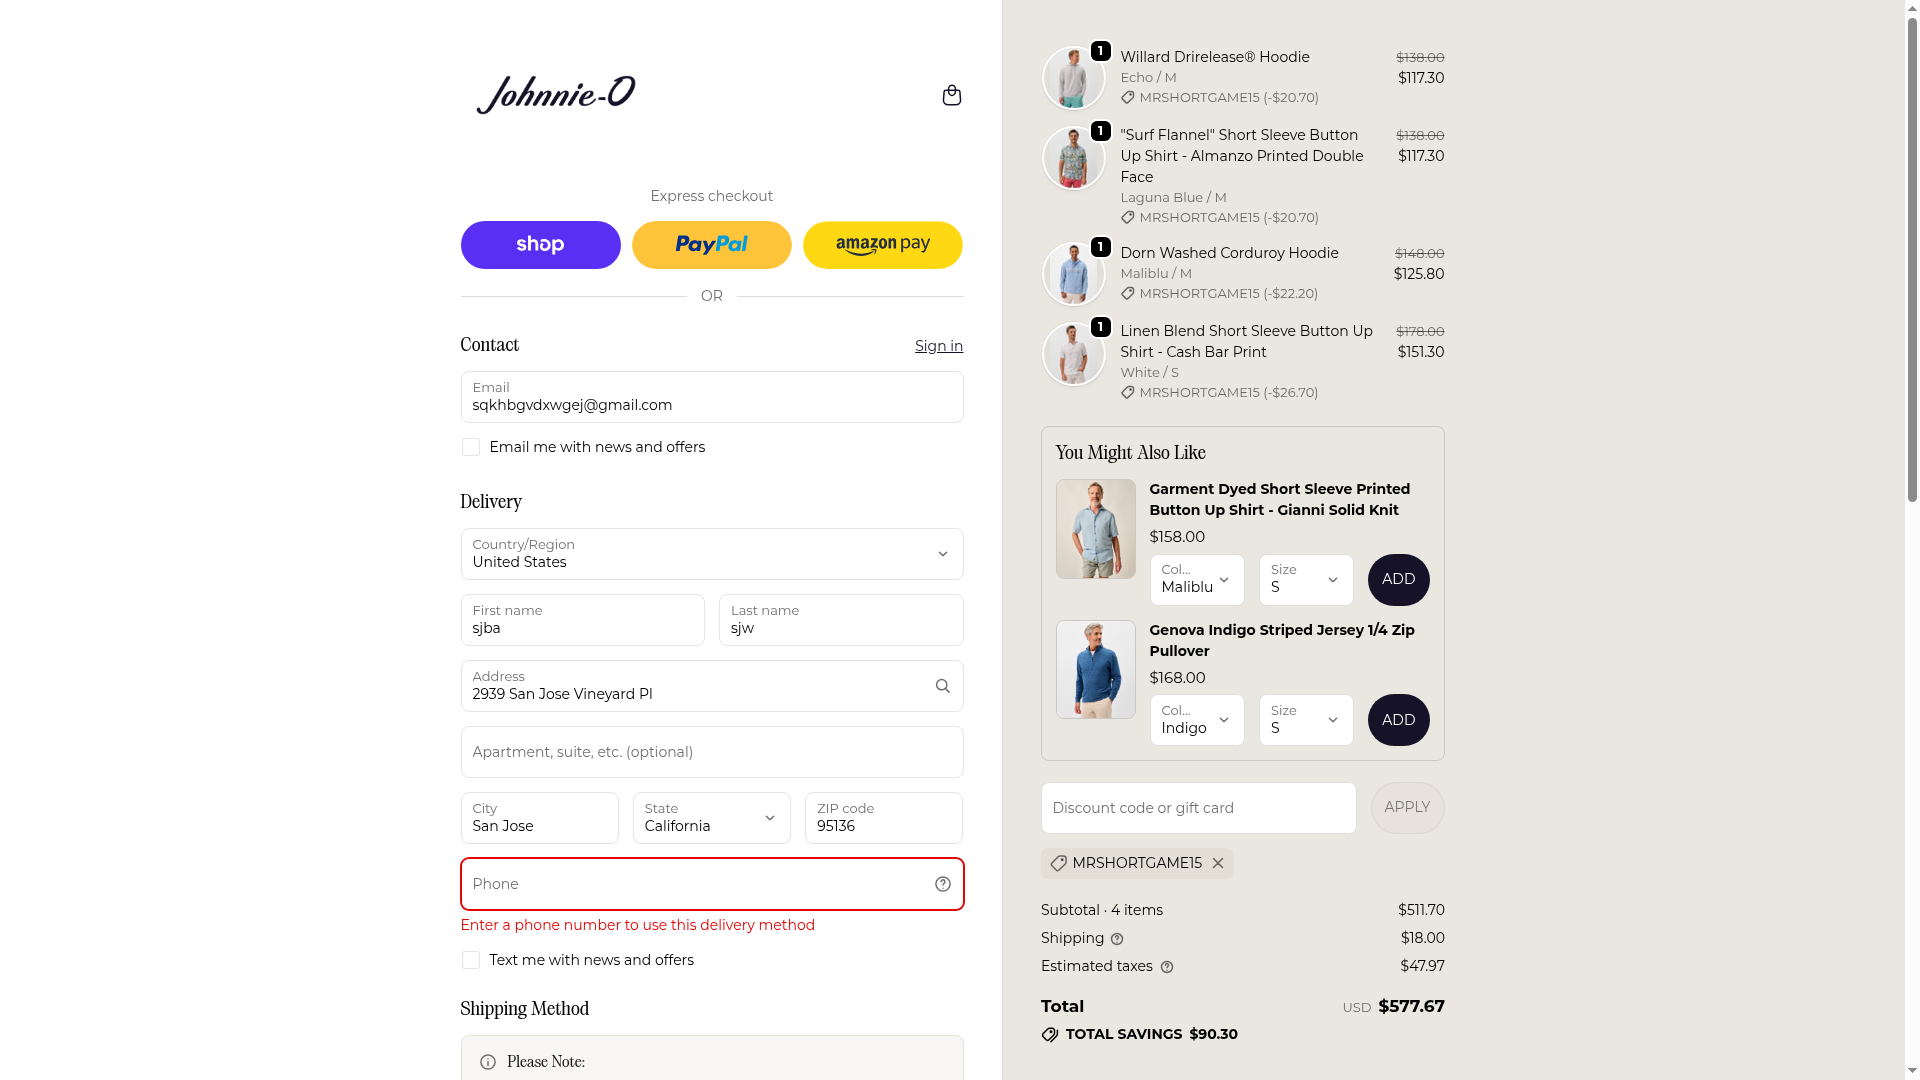The image size is (1920, 1080).
Task: Pay with Amazon Pay express button
Action: [x=882, y=245]
